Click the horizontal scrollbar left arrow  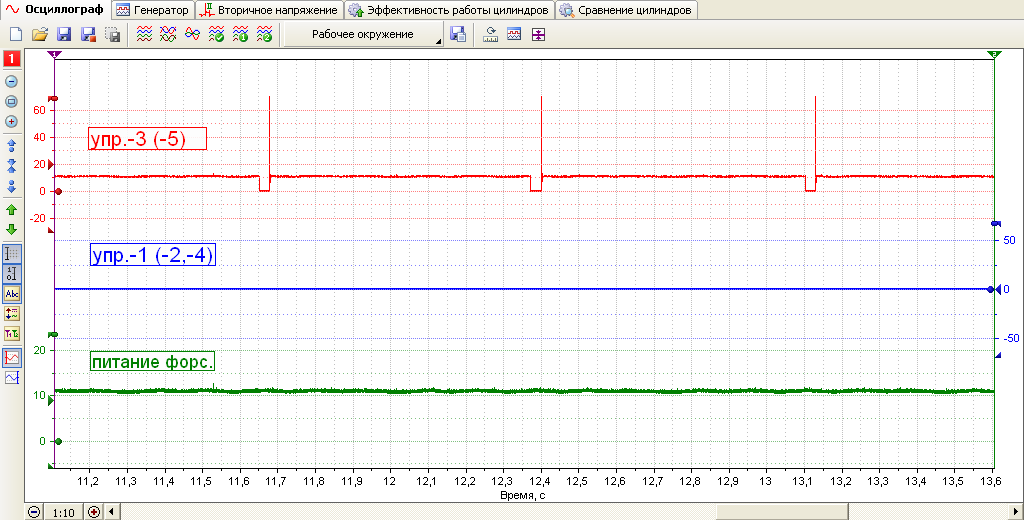point(112,512)
